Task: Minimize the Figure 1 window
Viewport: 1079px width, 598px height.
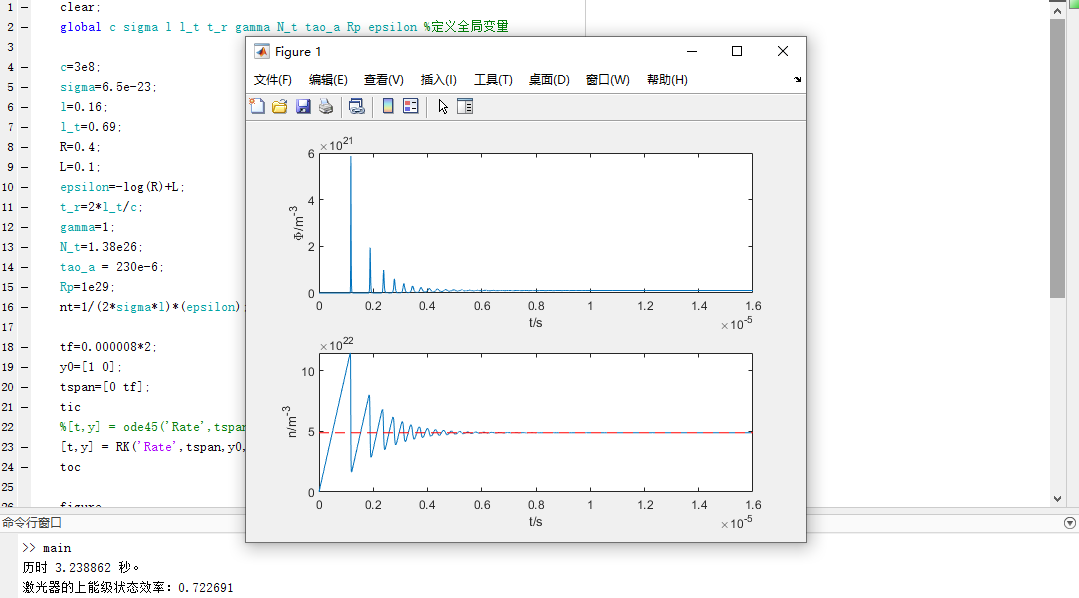Action: 692,52
